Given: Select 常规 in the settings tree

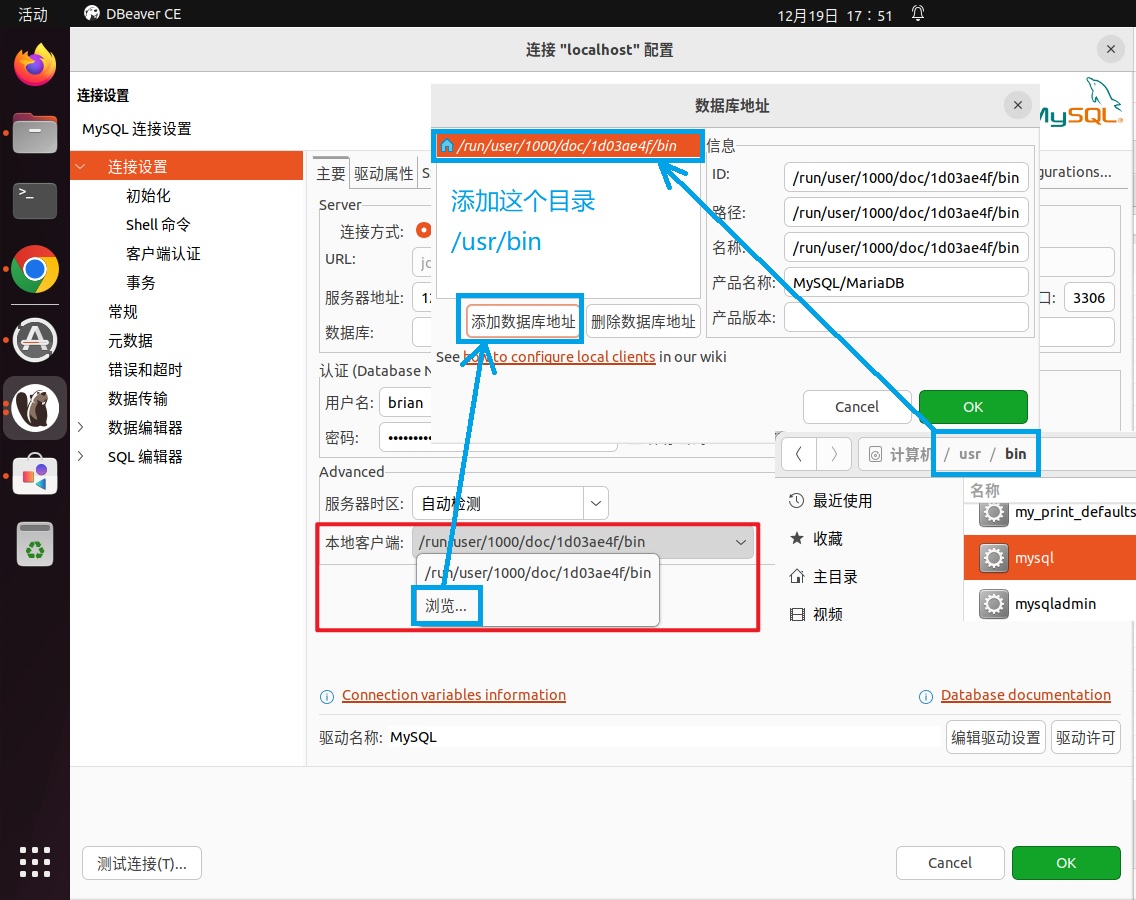Looking at the screenshot, I should coord(122,312).
